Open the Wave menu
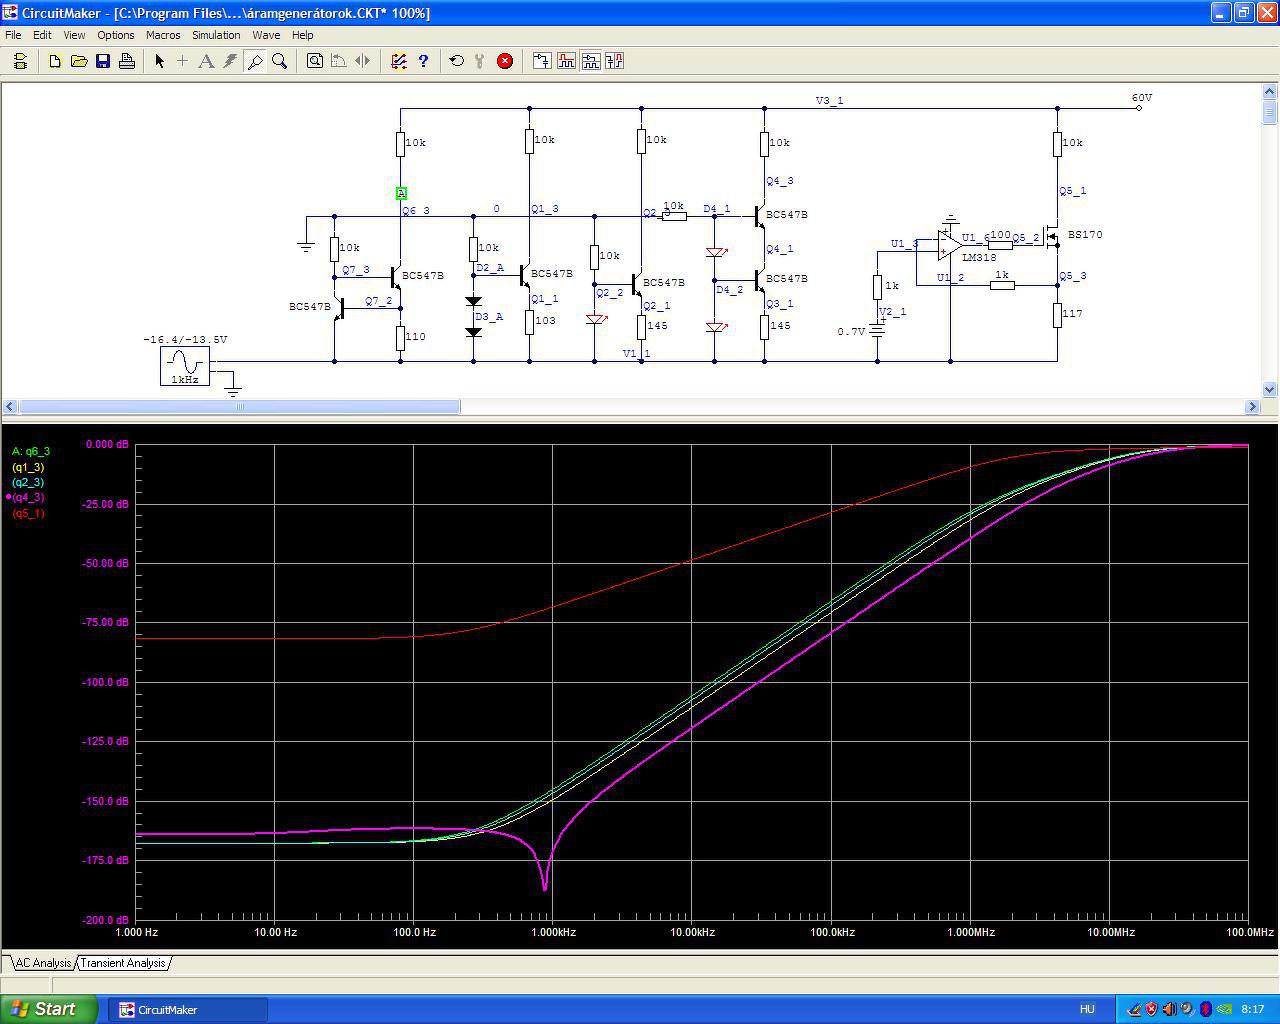1280x1024 pixels. pyautogui.click(x=266, y=35)
